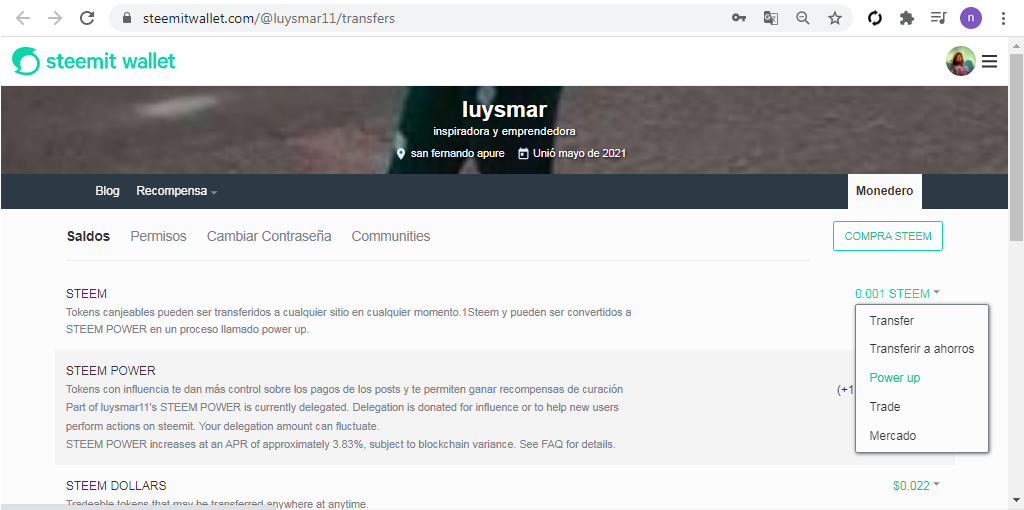Open the Cambiar Contraseña tab
Image resolution: width=1024 pixels, height=510 pixels.
pos(269,236)
